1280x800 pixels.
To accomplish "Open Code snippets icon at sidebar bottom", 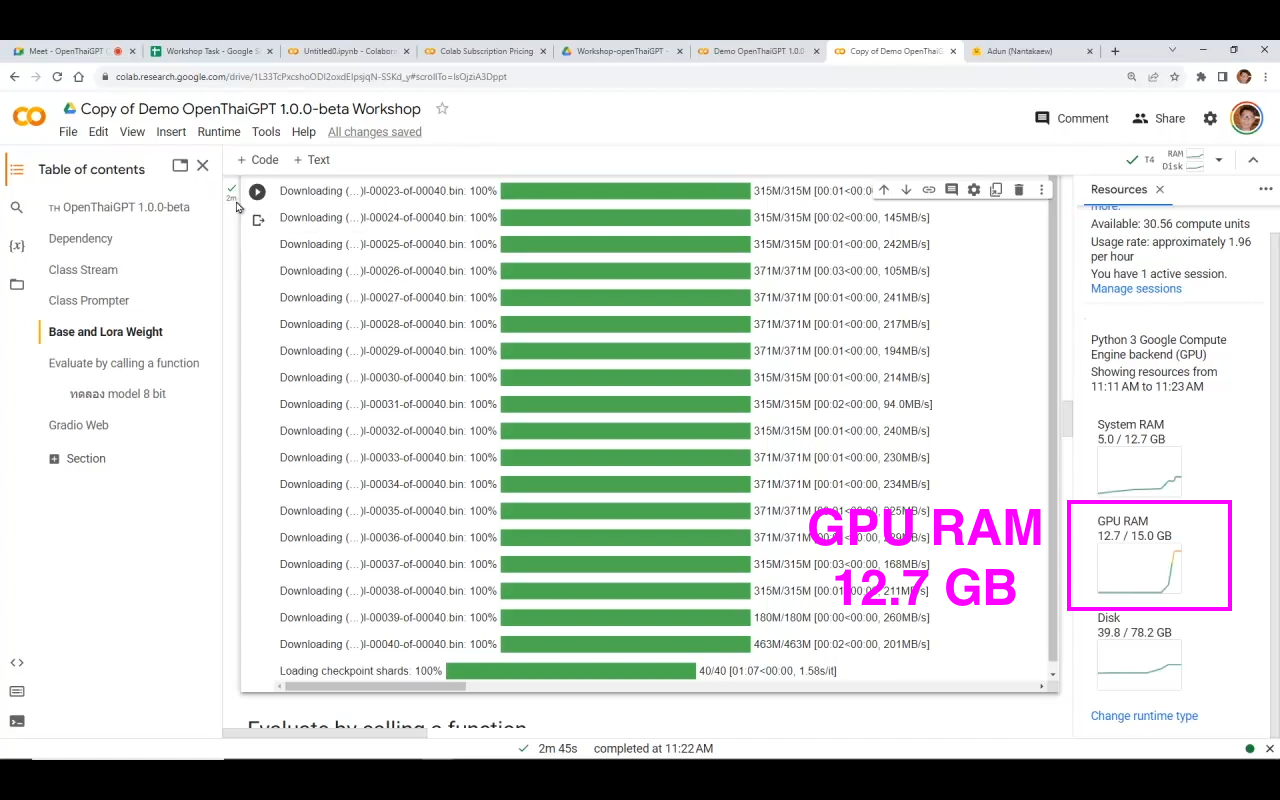I will [16, 662].
